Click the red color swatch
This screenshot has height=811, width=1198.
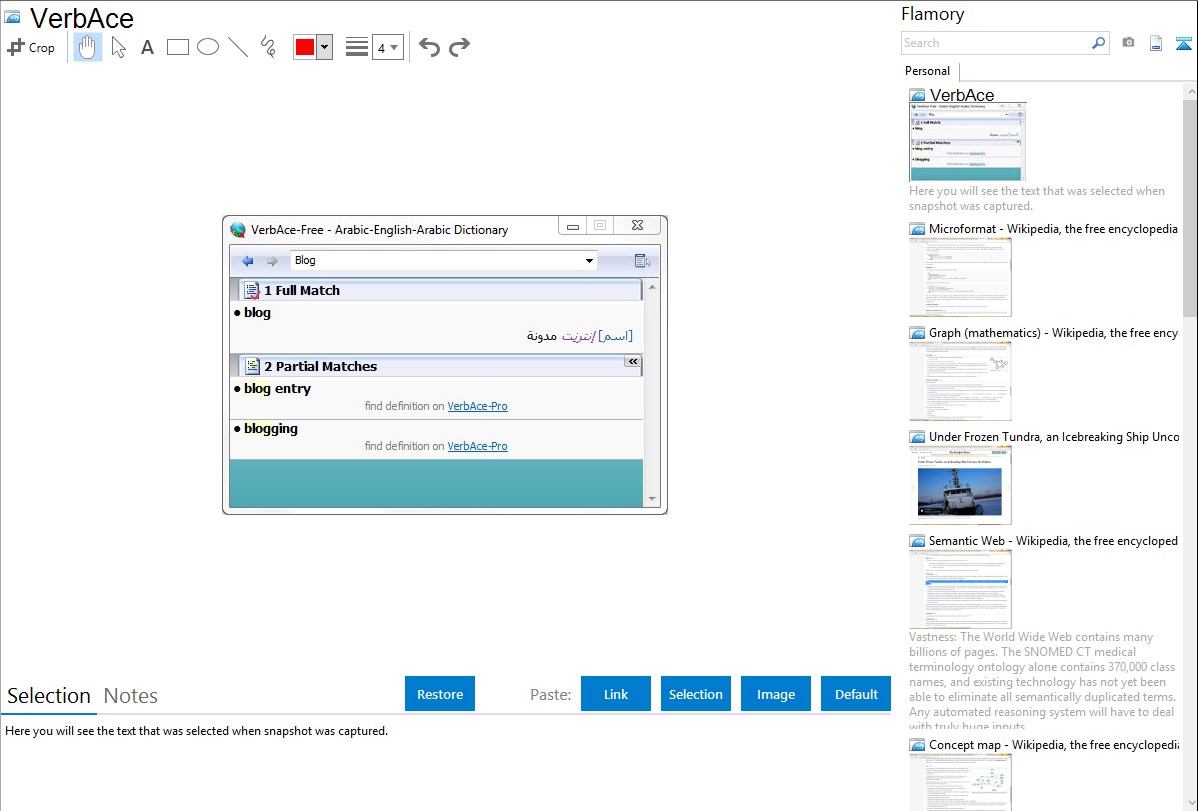(x=305, y=47)
